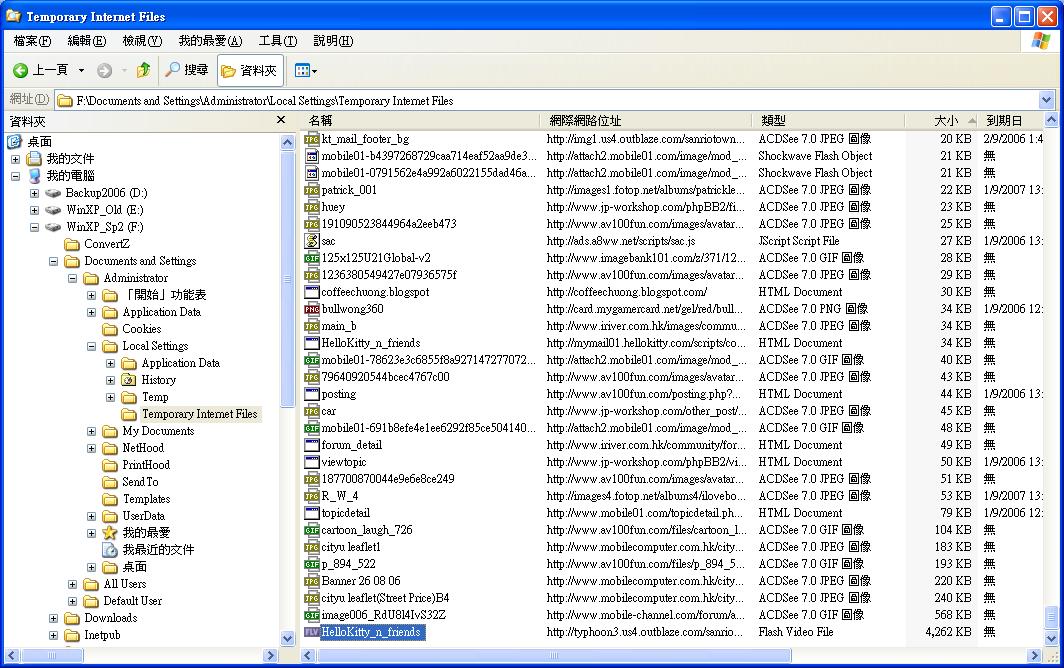The image size is (1064, 668).
Task: Click the Back arrow toolbar icon
Action: pos(21,70)
